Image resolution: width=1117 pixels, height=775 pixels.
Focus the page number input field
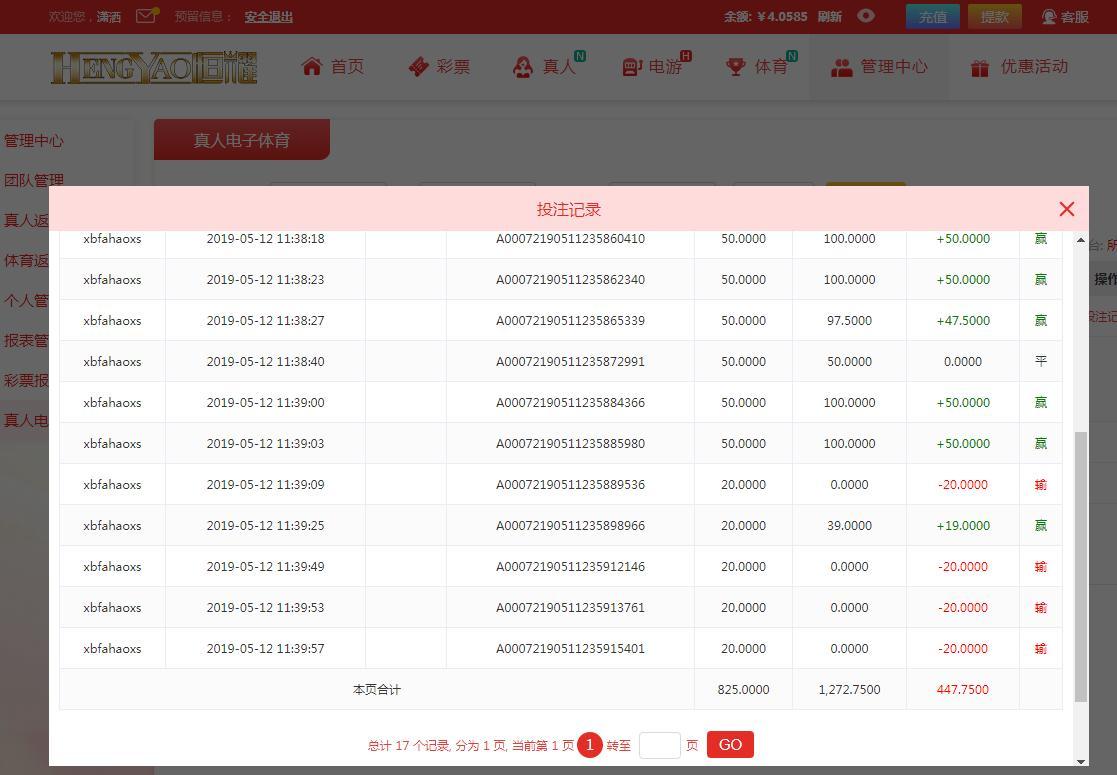coord(660,745)
